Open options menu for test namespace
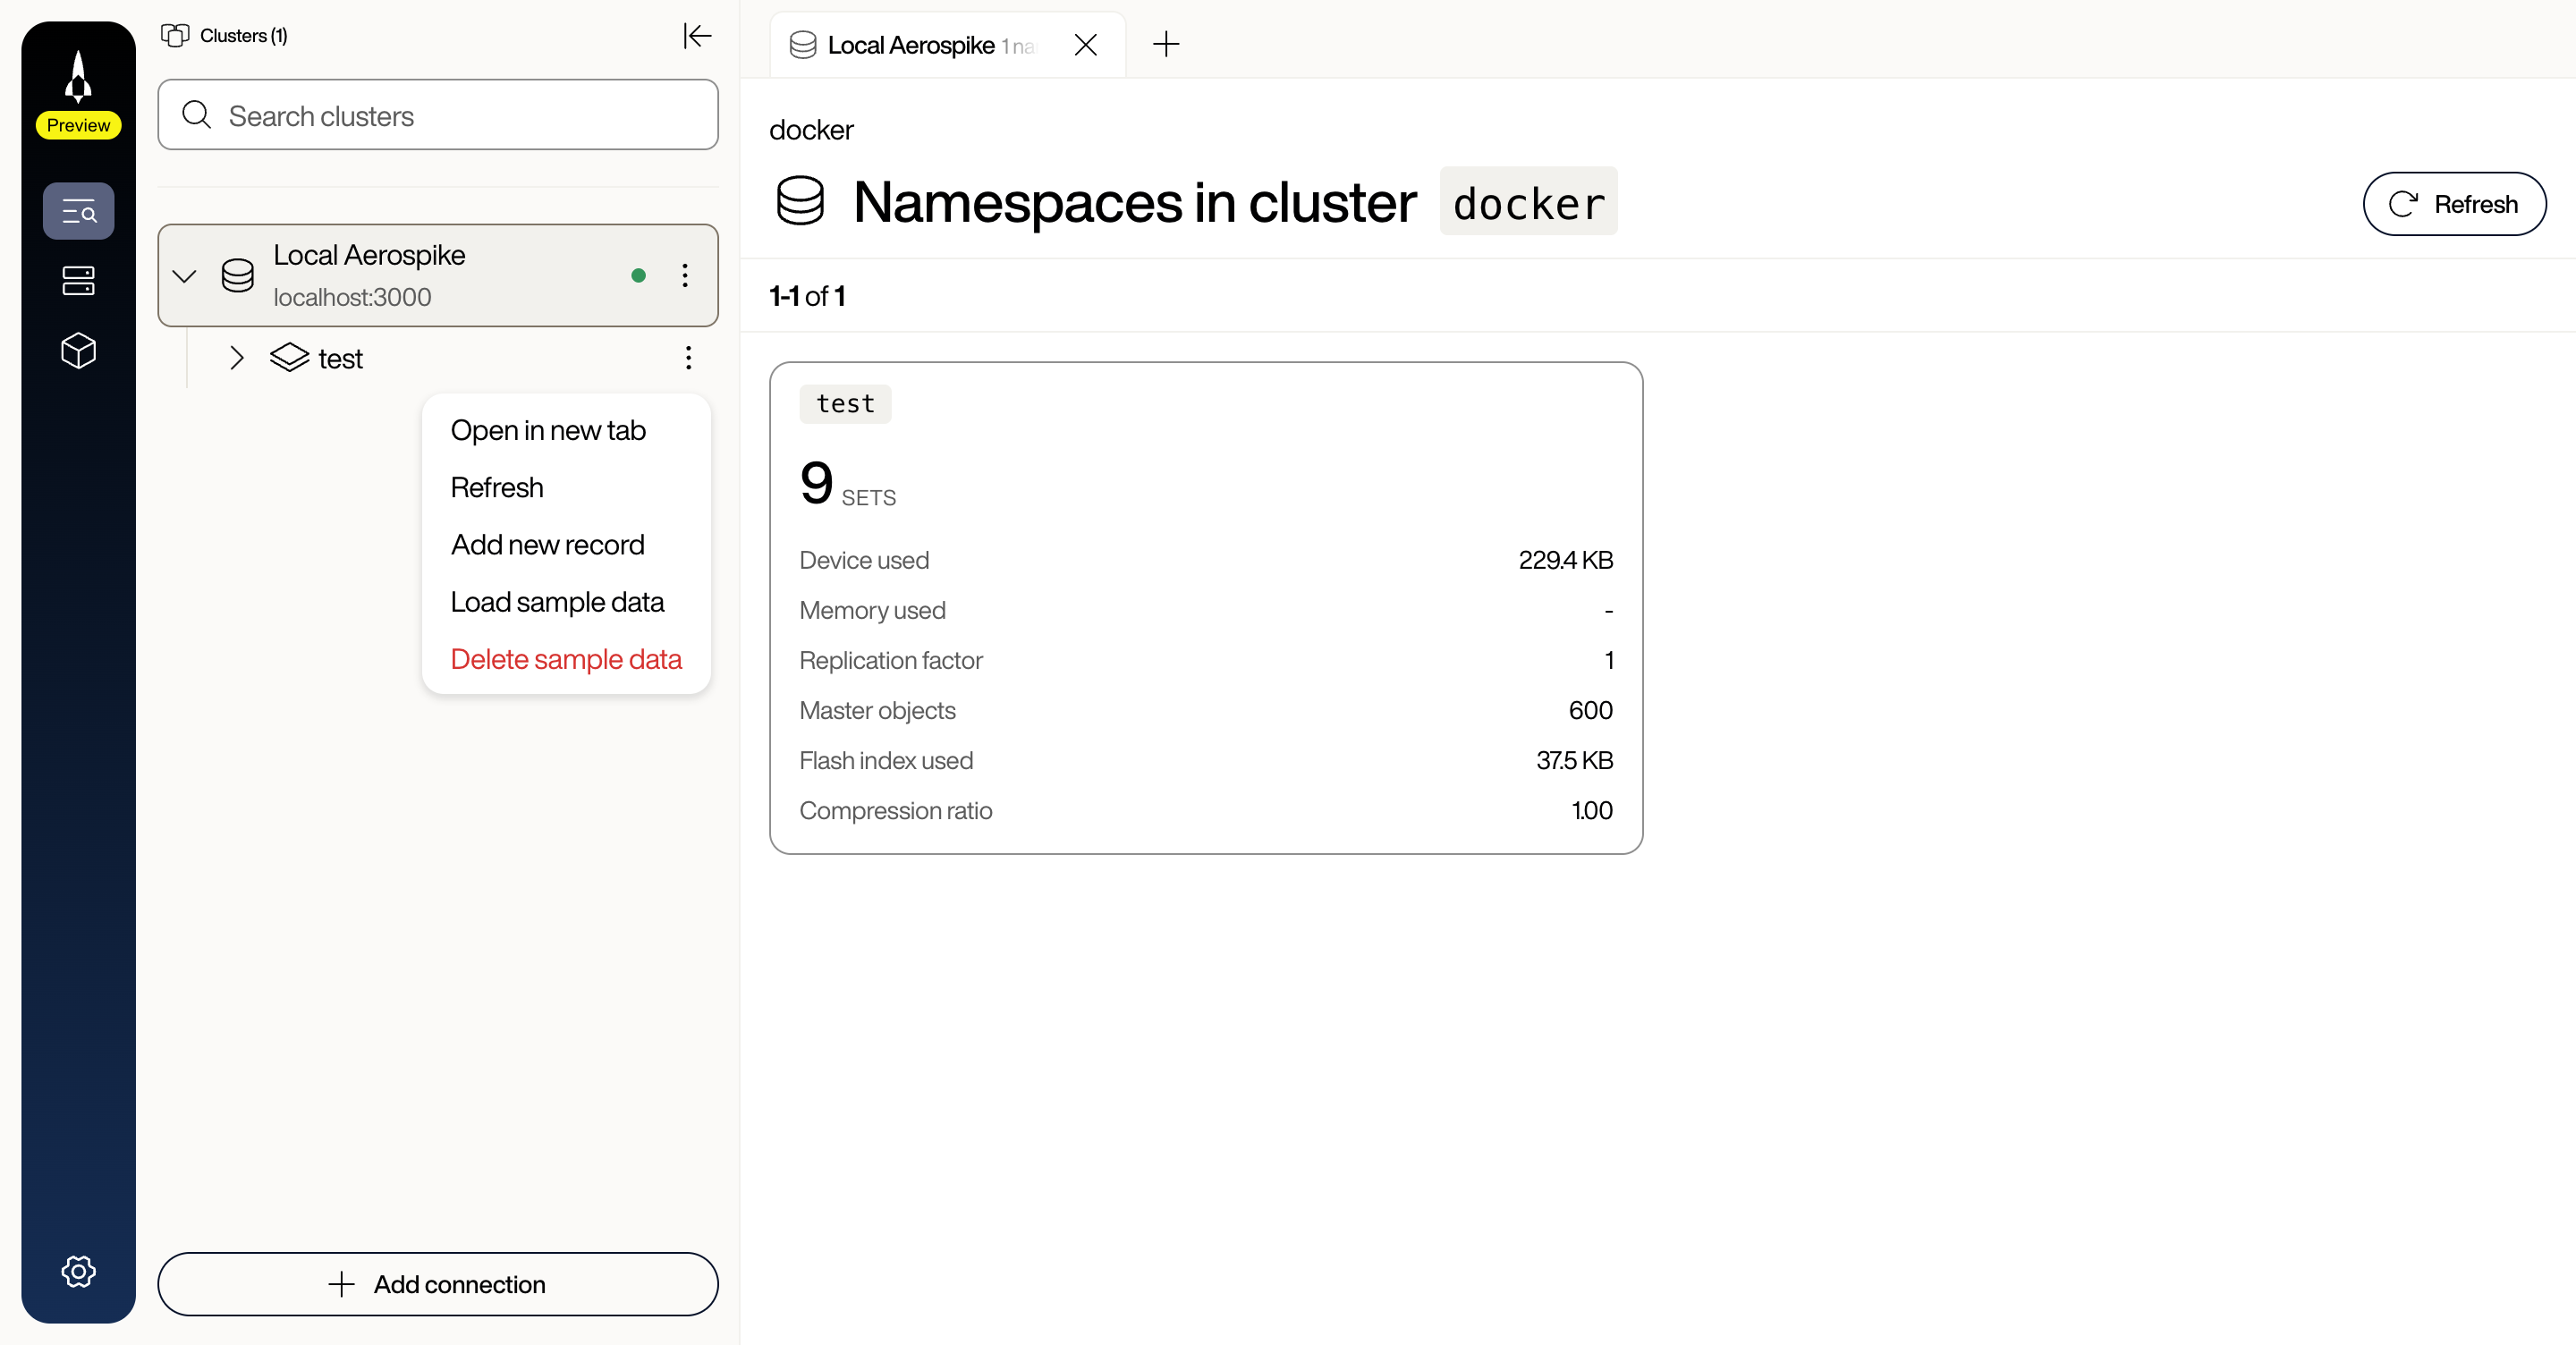The height and width of the screenshot is (1345, 2576). coord(688,358)
